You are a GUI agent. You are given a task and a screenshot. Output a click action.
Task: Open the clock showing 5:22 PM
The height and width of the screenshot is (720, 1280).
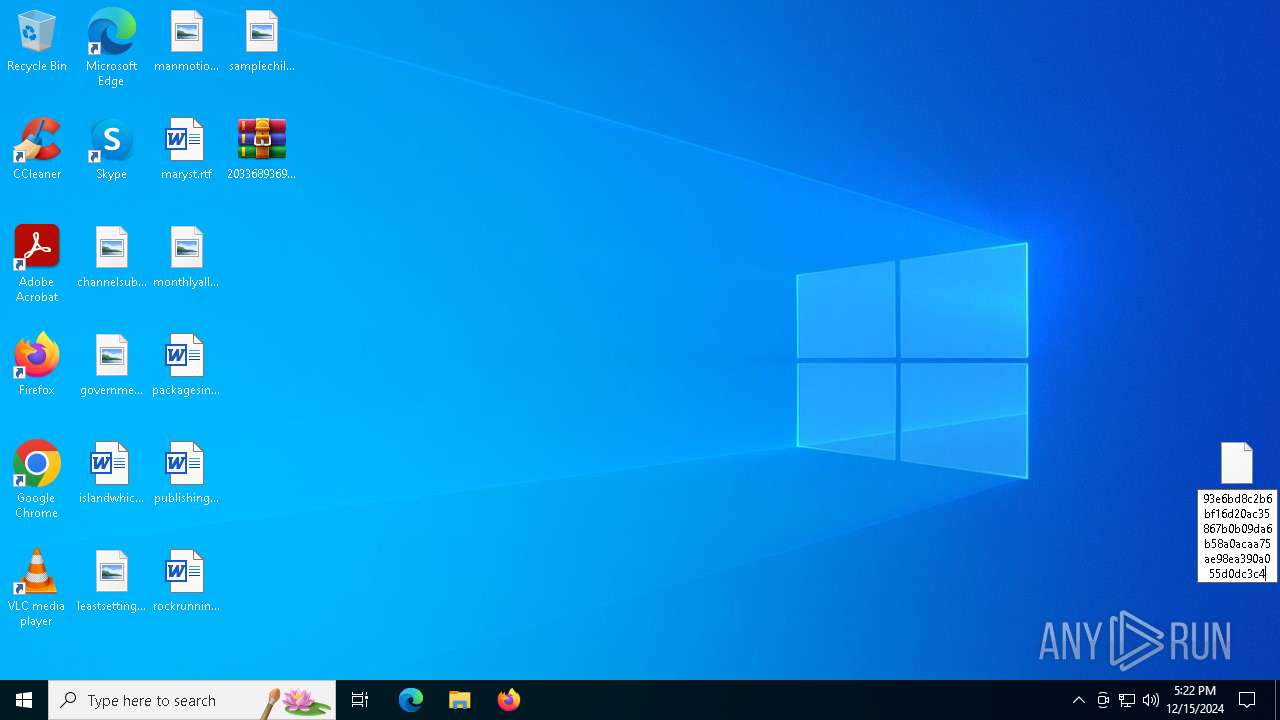pos(1195,700)
